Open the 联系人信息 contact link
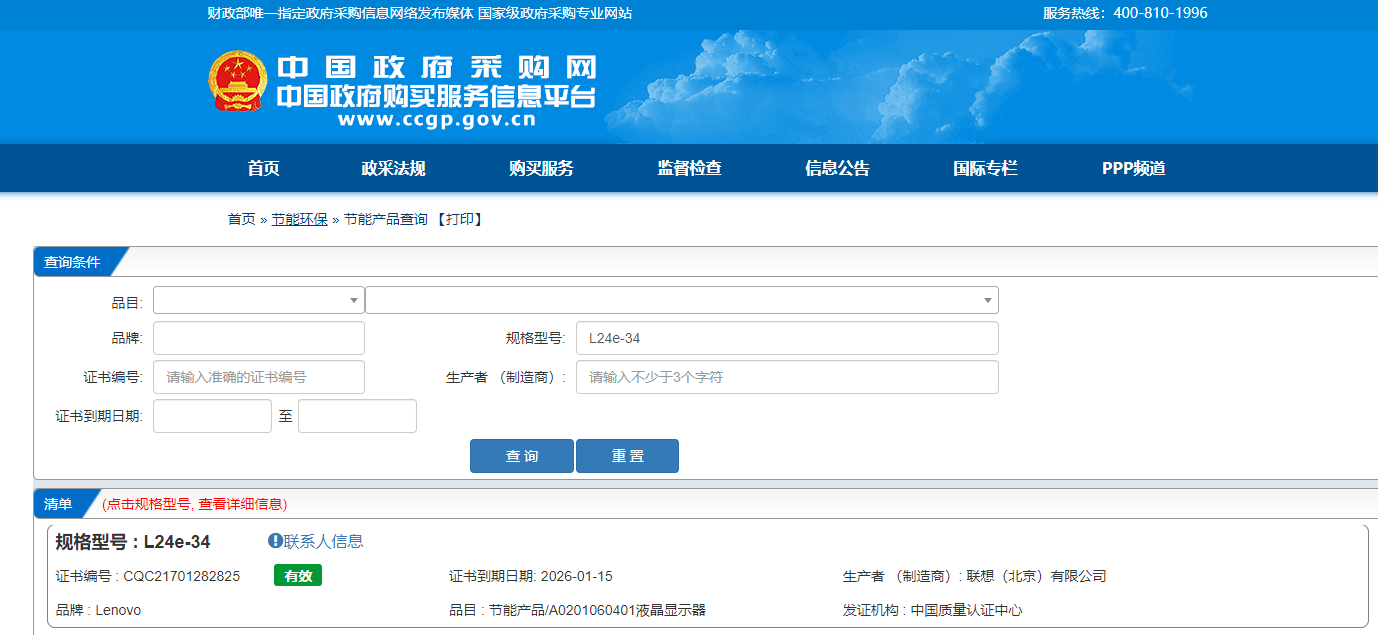This screenshot has height=635, width=1378. tap(324, 541)
